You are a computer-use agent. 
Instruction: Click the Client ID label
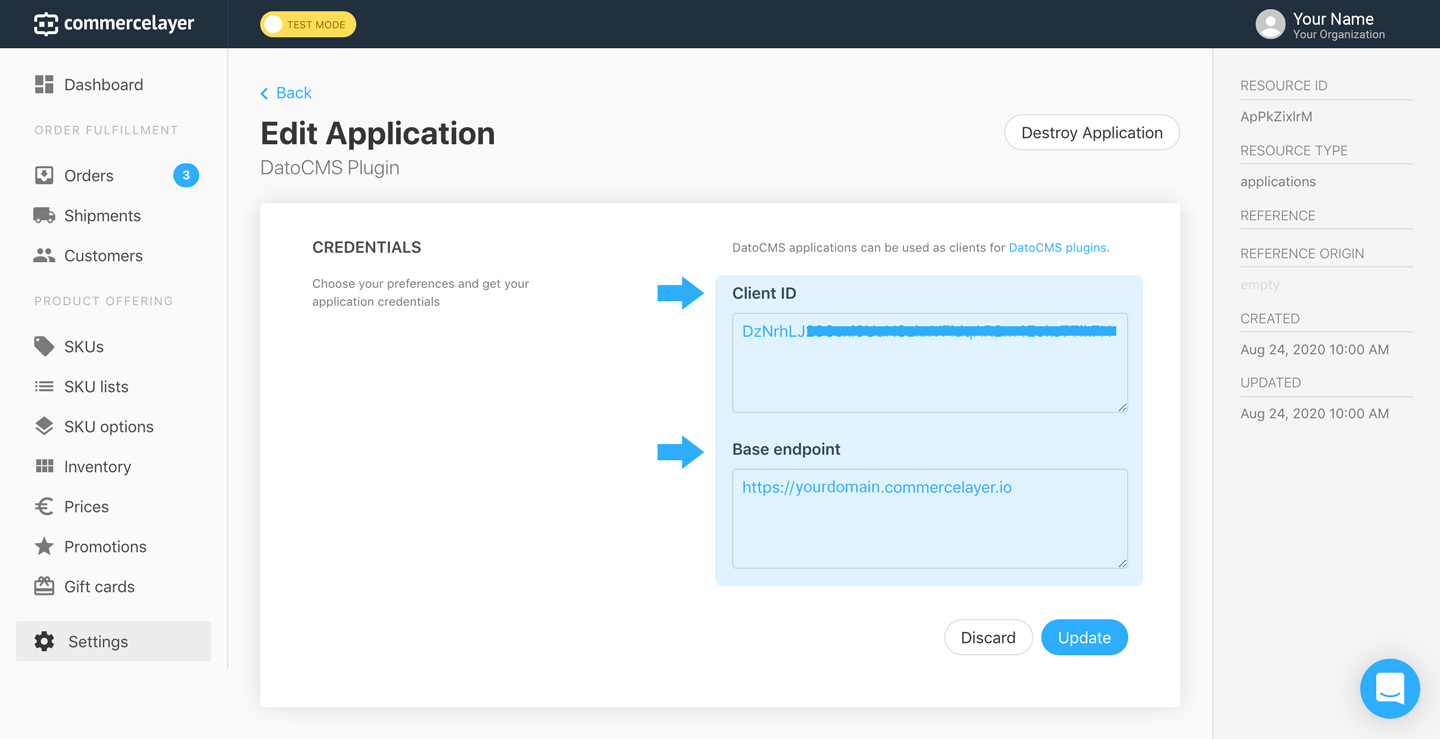764,293
